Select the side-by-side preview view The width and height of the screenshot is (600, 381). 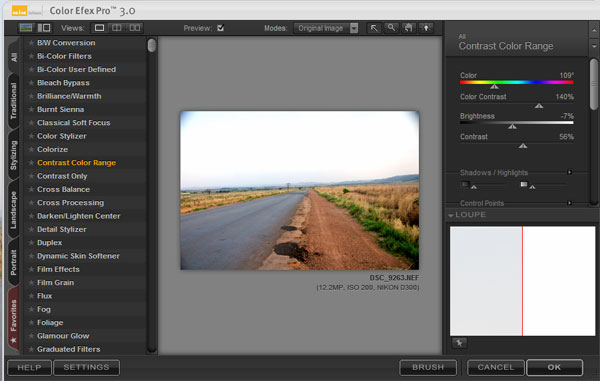tap(134, 28)
